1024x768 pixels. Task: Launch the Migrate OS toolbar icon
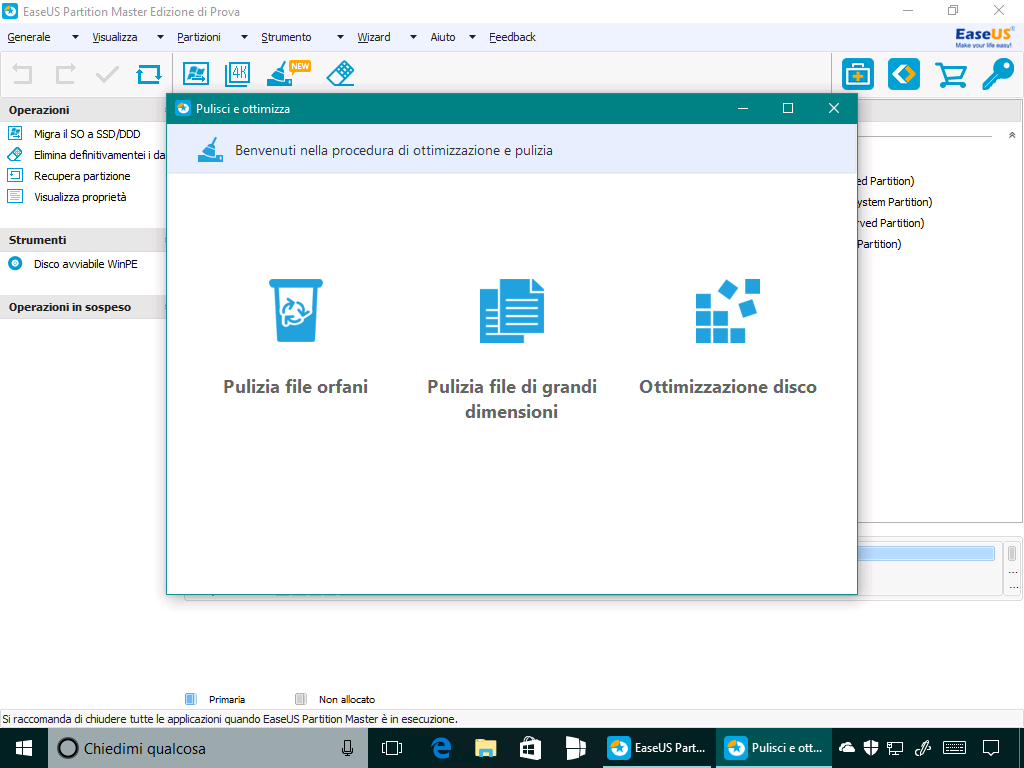click(195, 74)
